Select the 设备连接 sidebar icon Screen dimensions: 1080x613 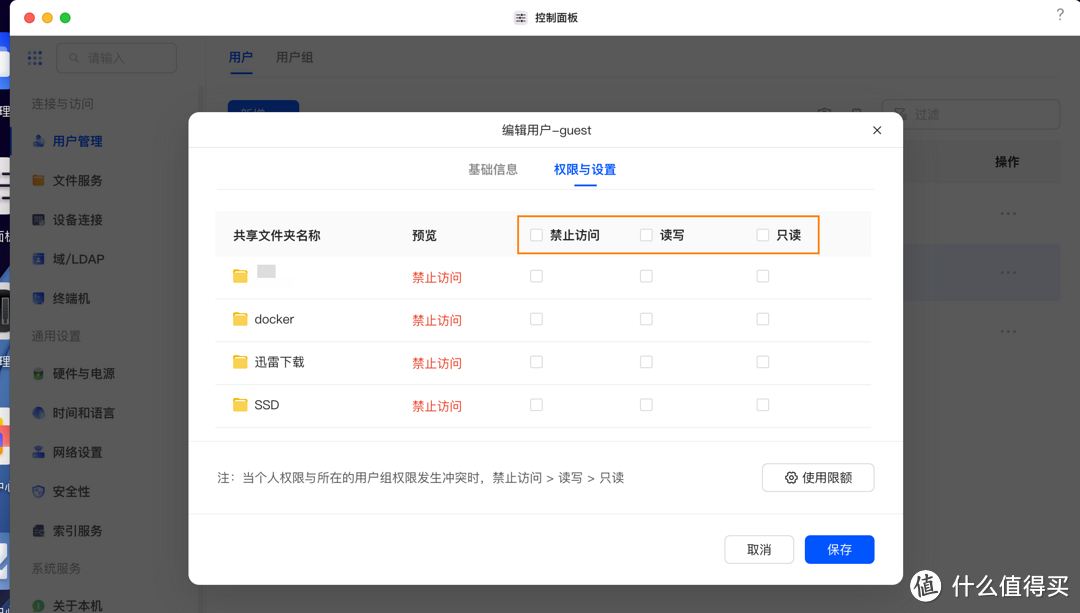point(39,220)
